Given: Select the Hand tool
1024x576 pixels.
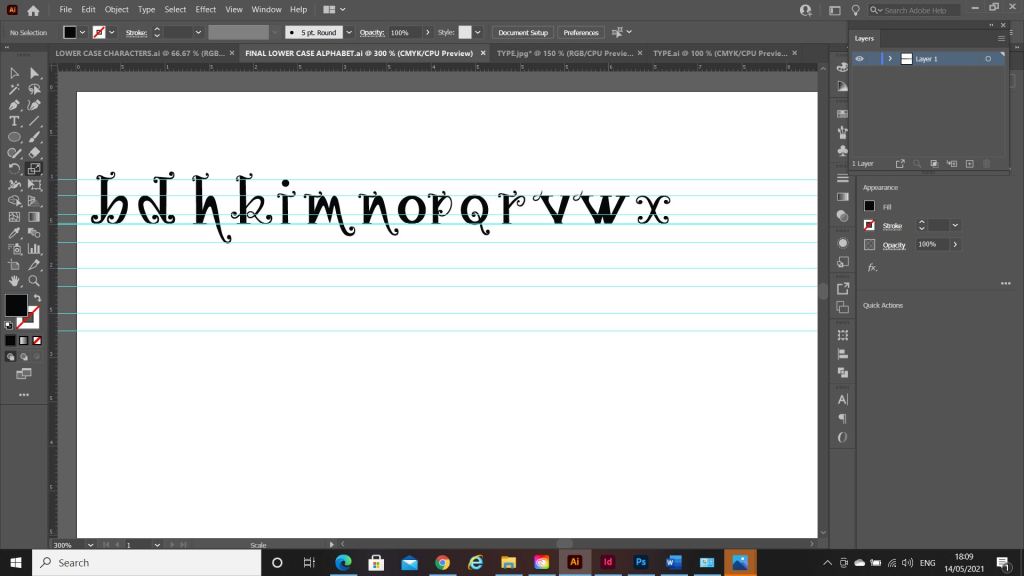Looking at the screenshot, I should click(x=14, y=281).
